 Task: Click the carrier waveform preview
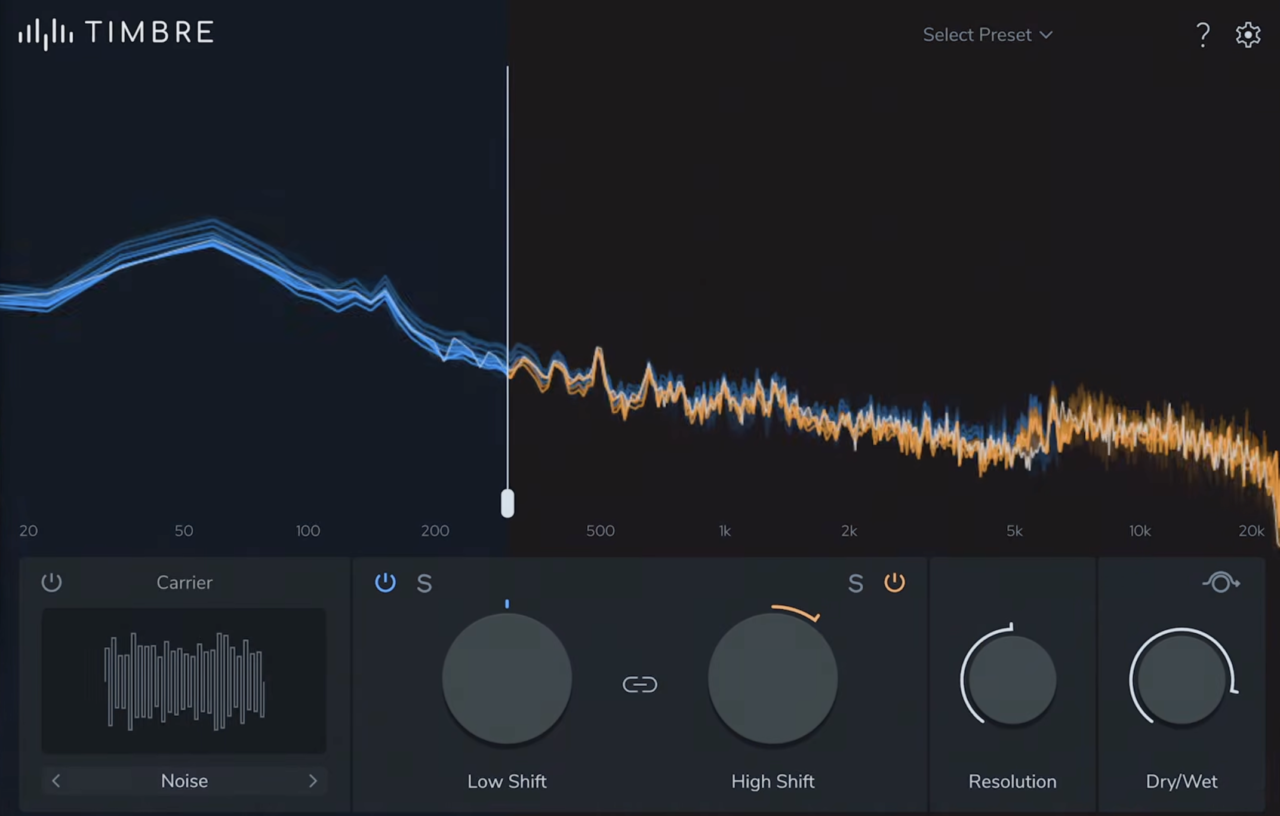(x=184, y=681)
